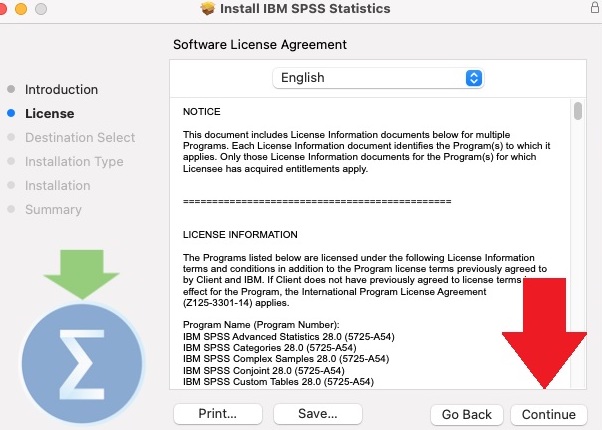Select the Introduction step in the sidebar

point(61,90)
